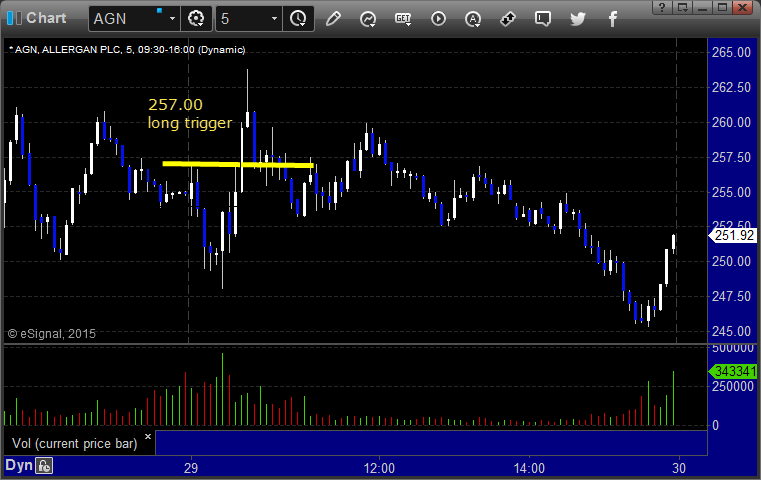This screenshot has height=480, width=761.
Task: Click the Chart window link icon
Action: (x=14, y=18)
